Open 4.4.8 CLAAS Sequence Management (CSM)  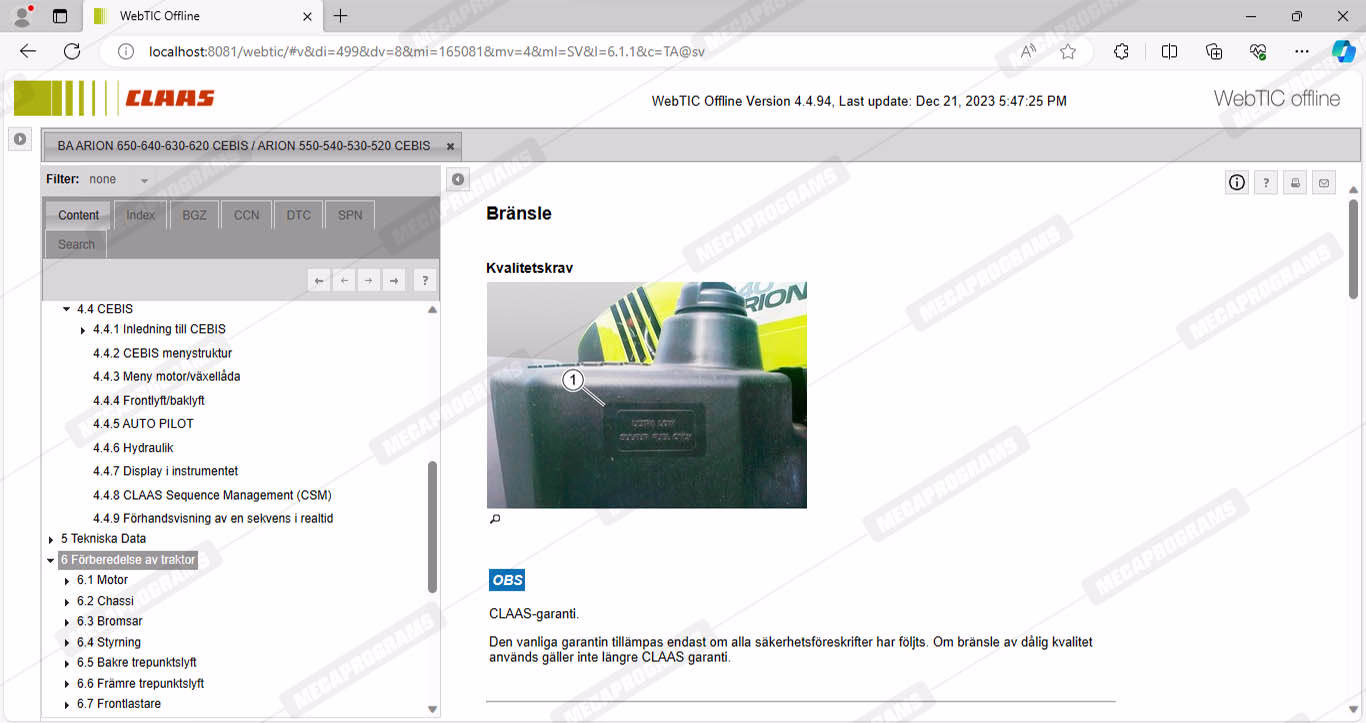(212, 495)
